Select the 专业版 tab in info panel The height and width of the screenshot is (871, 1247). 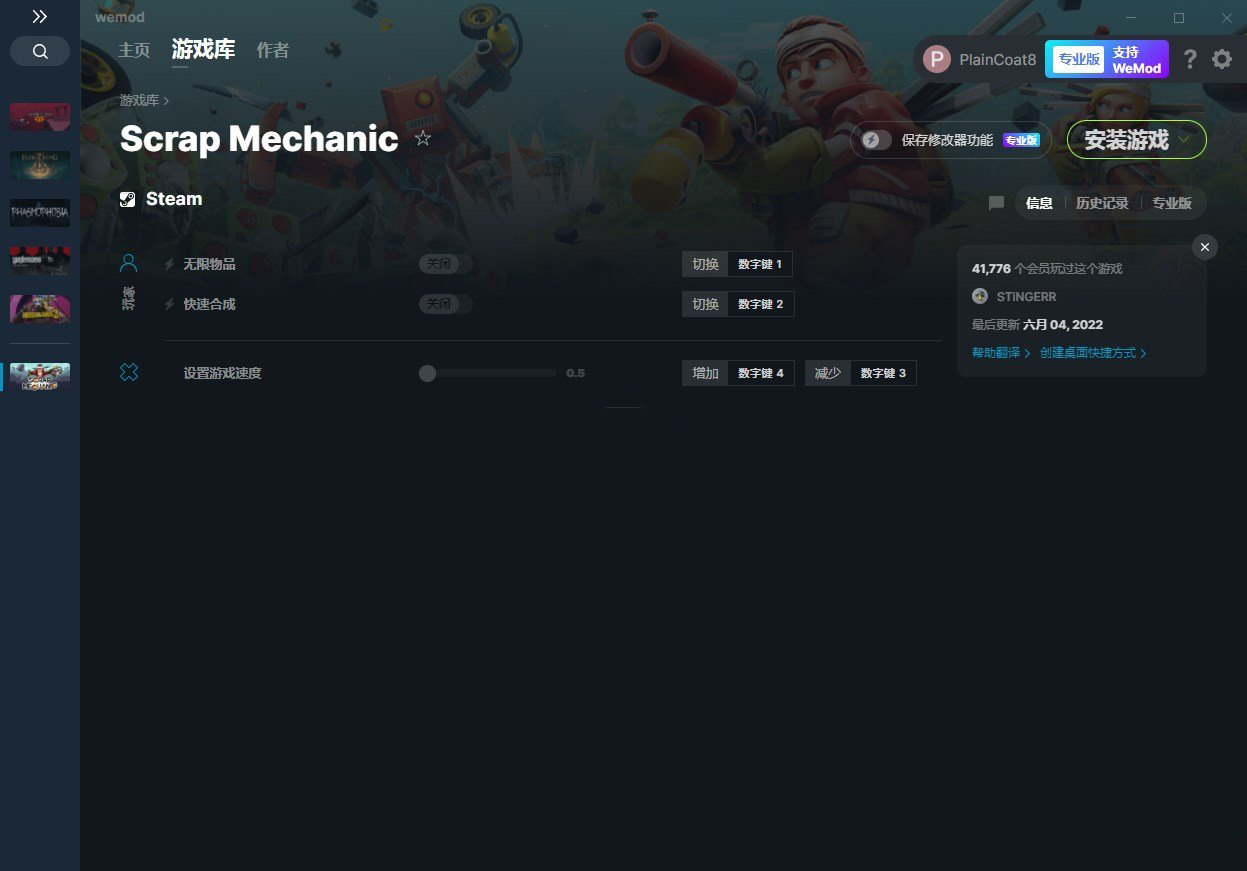(1172, 203)
